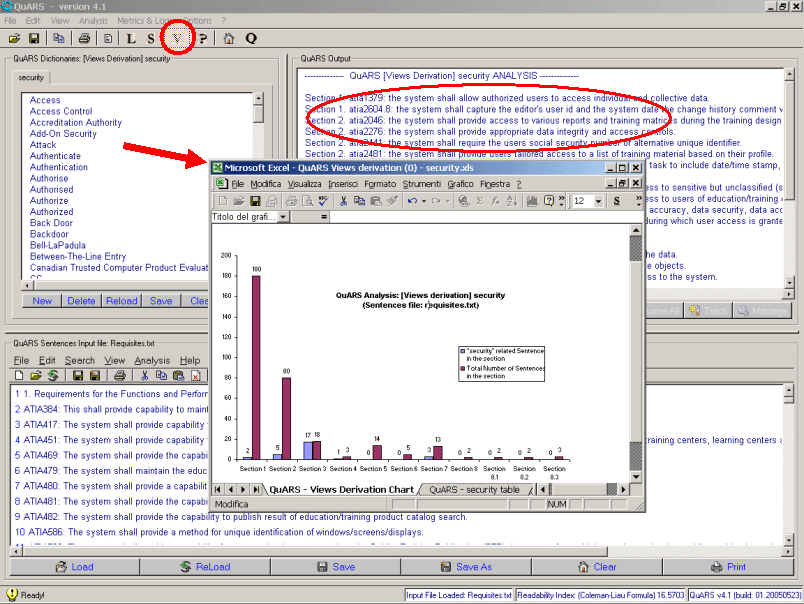Screen dimensions: 804x604
Task: Click sentence line 'ATIA586' in the input file
Action: [x=219, y=532]
